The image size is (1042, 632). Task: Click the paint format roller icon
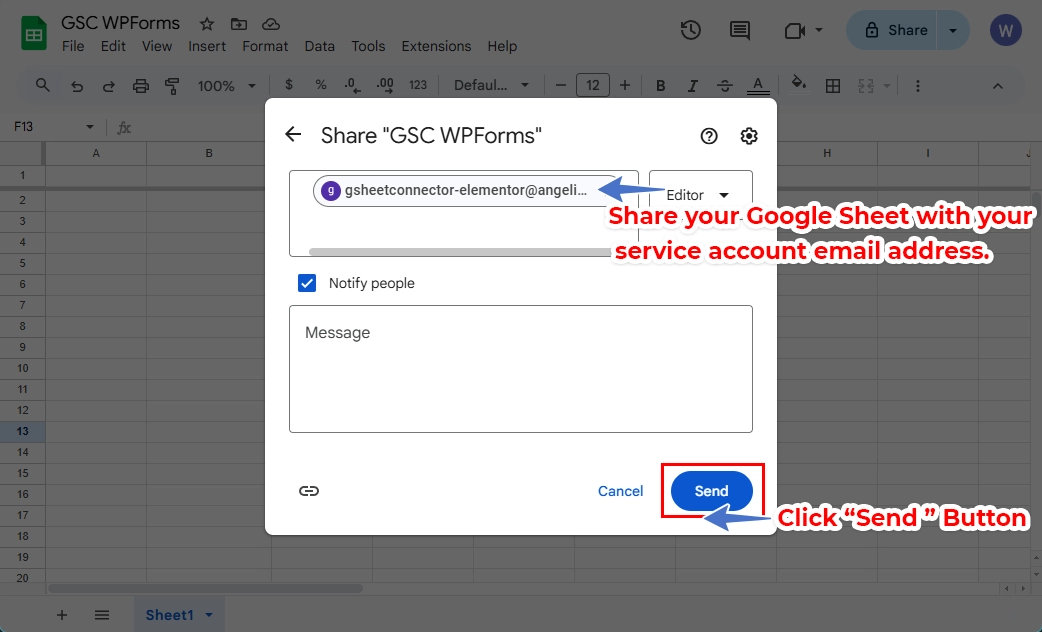172,86
